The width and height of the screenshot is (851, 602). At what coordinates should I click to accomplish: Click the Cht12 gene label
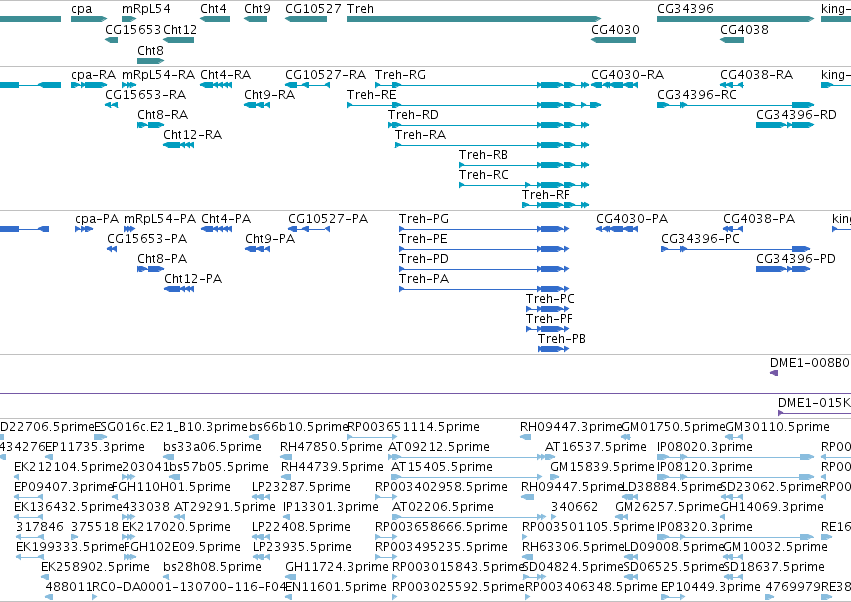tap(180, 29)
